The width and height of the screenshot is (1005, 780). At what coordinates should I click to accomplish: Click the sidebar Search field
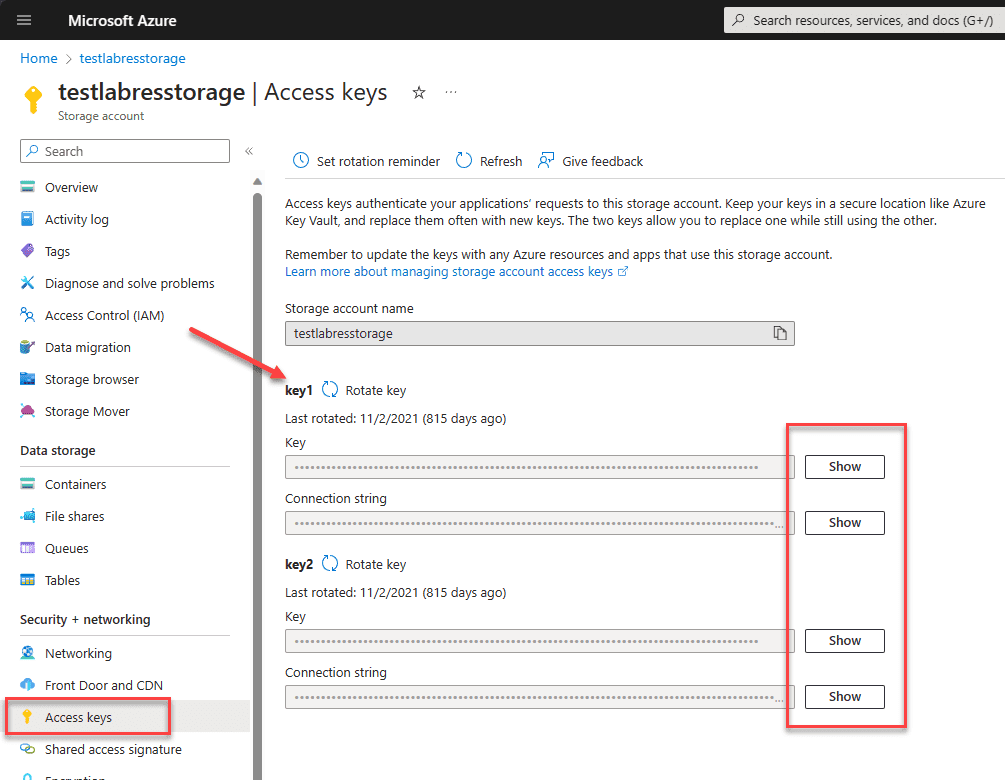click(x=125, y=151)
